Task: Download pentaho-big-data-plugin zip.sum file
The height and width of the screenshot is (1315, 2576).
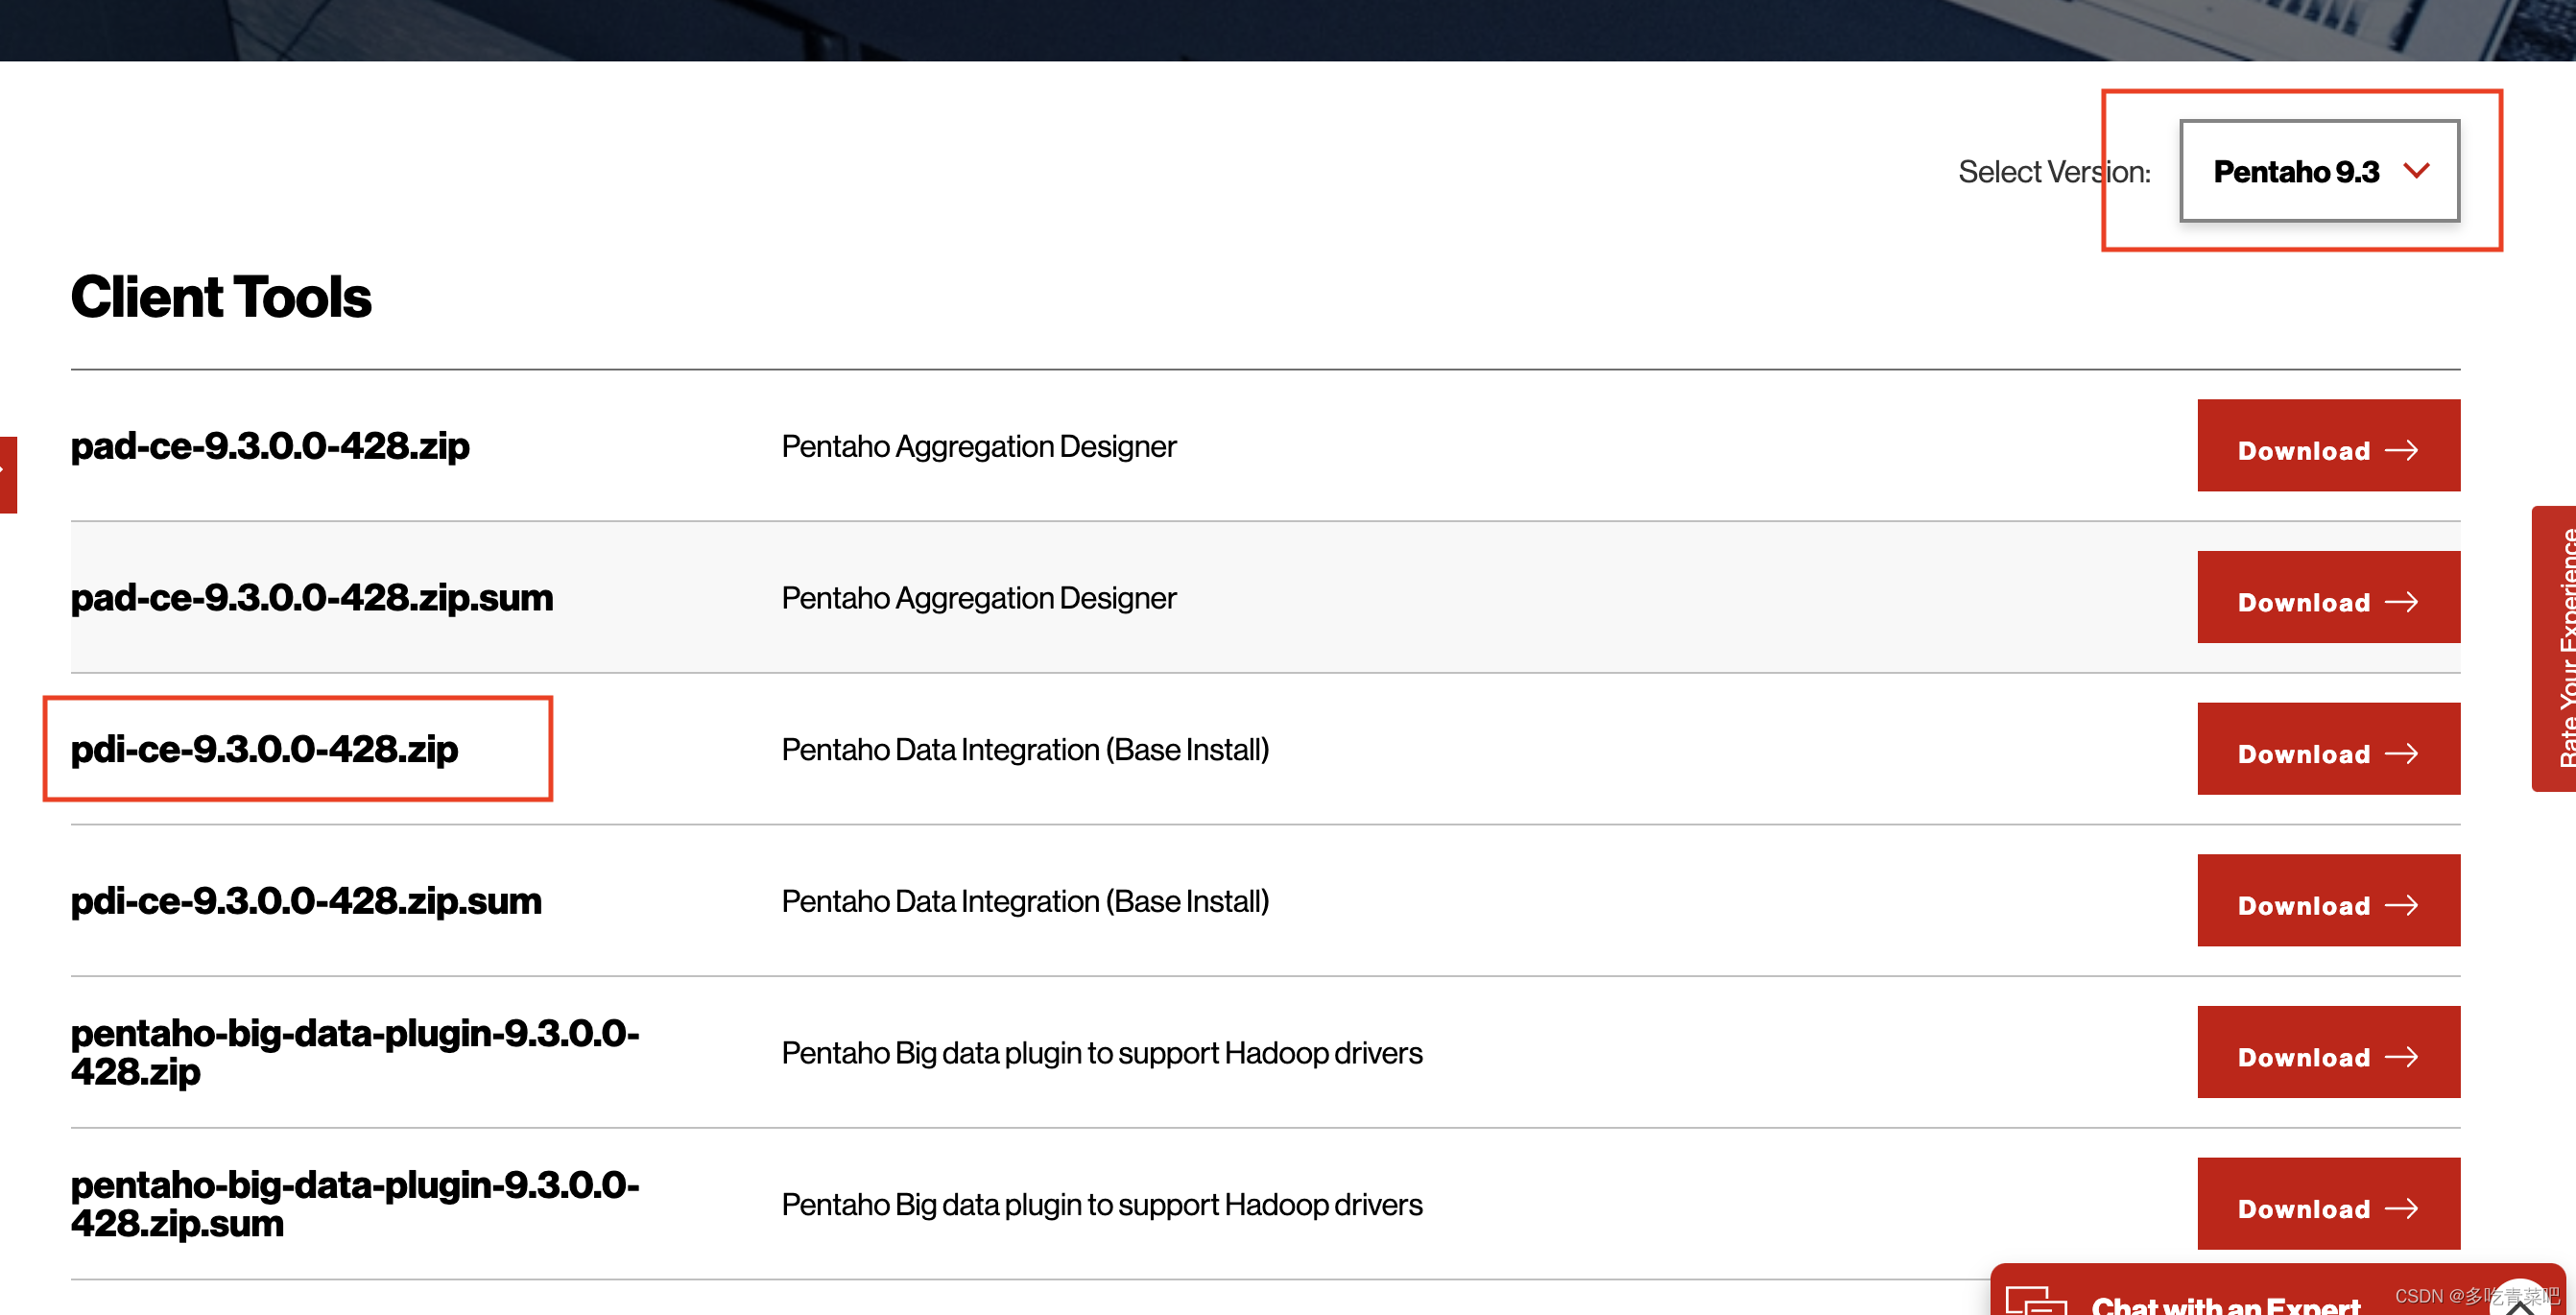Action: tap(2327, 1205)
